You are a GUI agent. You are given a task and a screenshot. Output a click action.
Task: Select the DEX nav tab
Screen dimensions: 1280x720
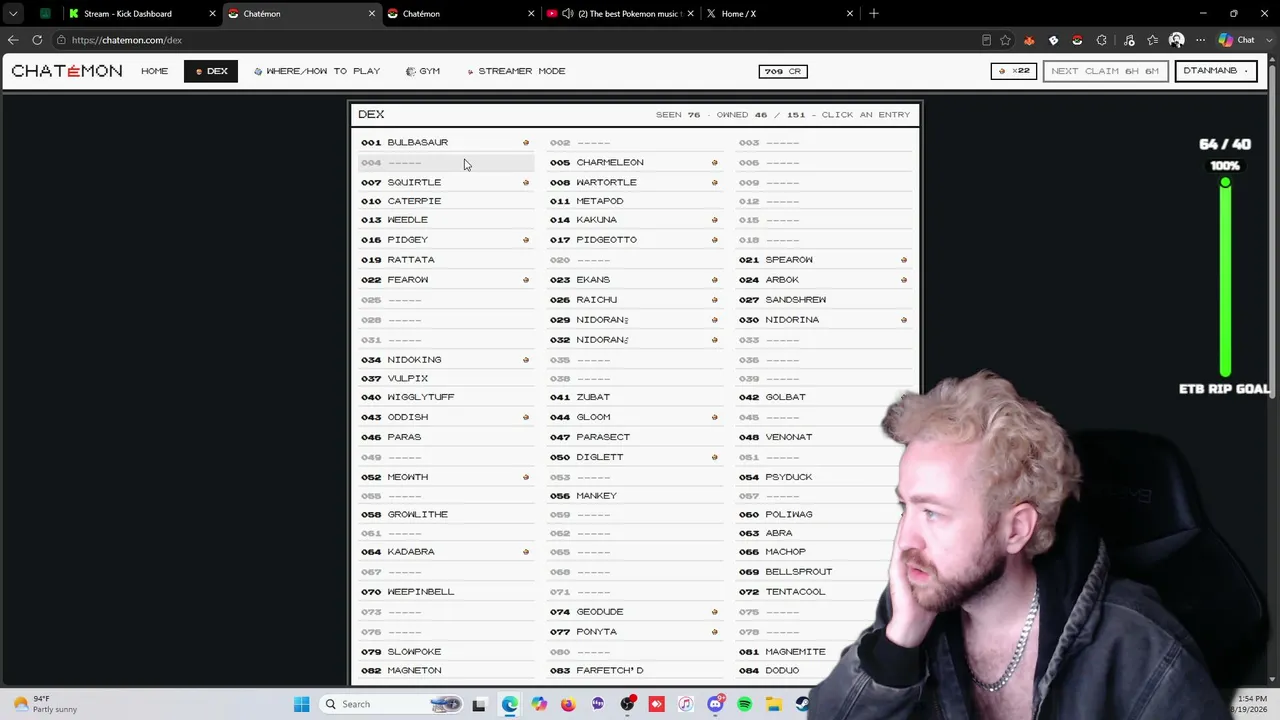[211, 71]
